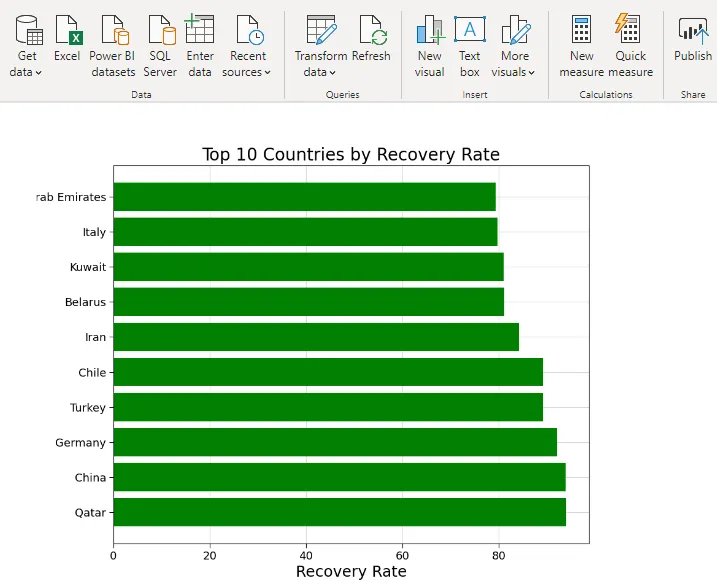717x585 pixels.
Task: Open the More visuals dropdown
Action: (x=514, y=72)
